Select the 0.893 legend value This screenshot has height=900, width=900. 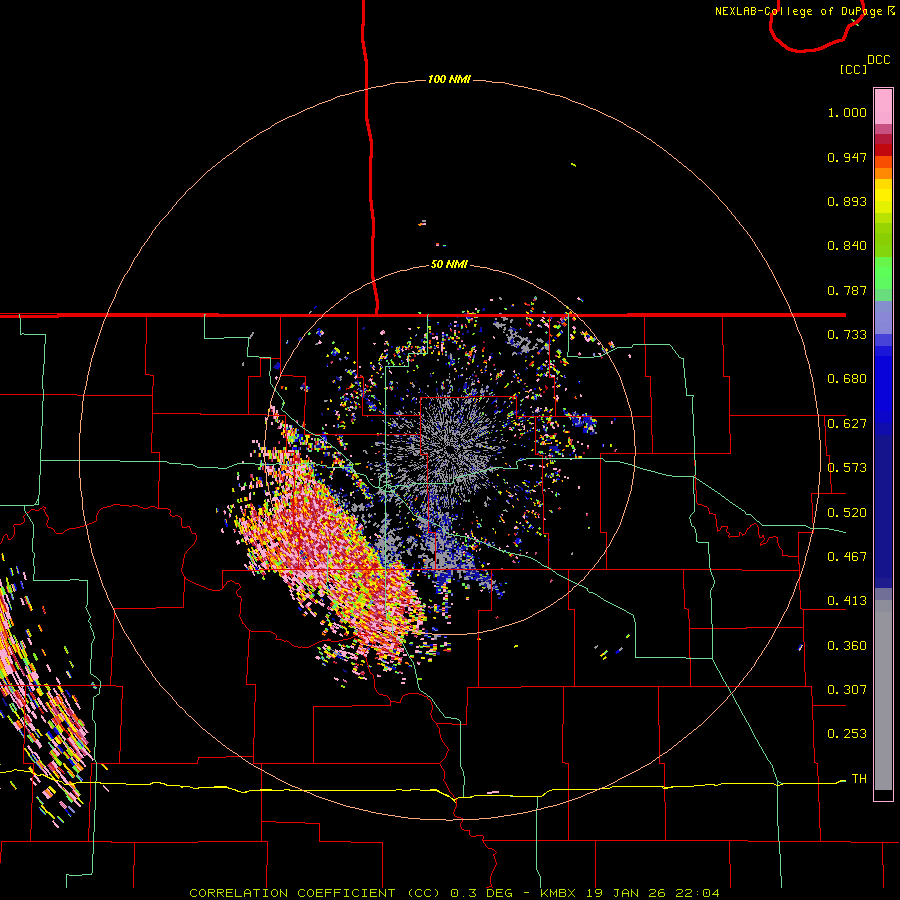[x=847, y=201]
